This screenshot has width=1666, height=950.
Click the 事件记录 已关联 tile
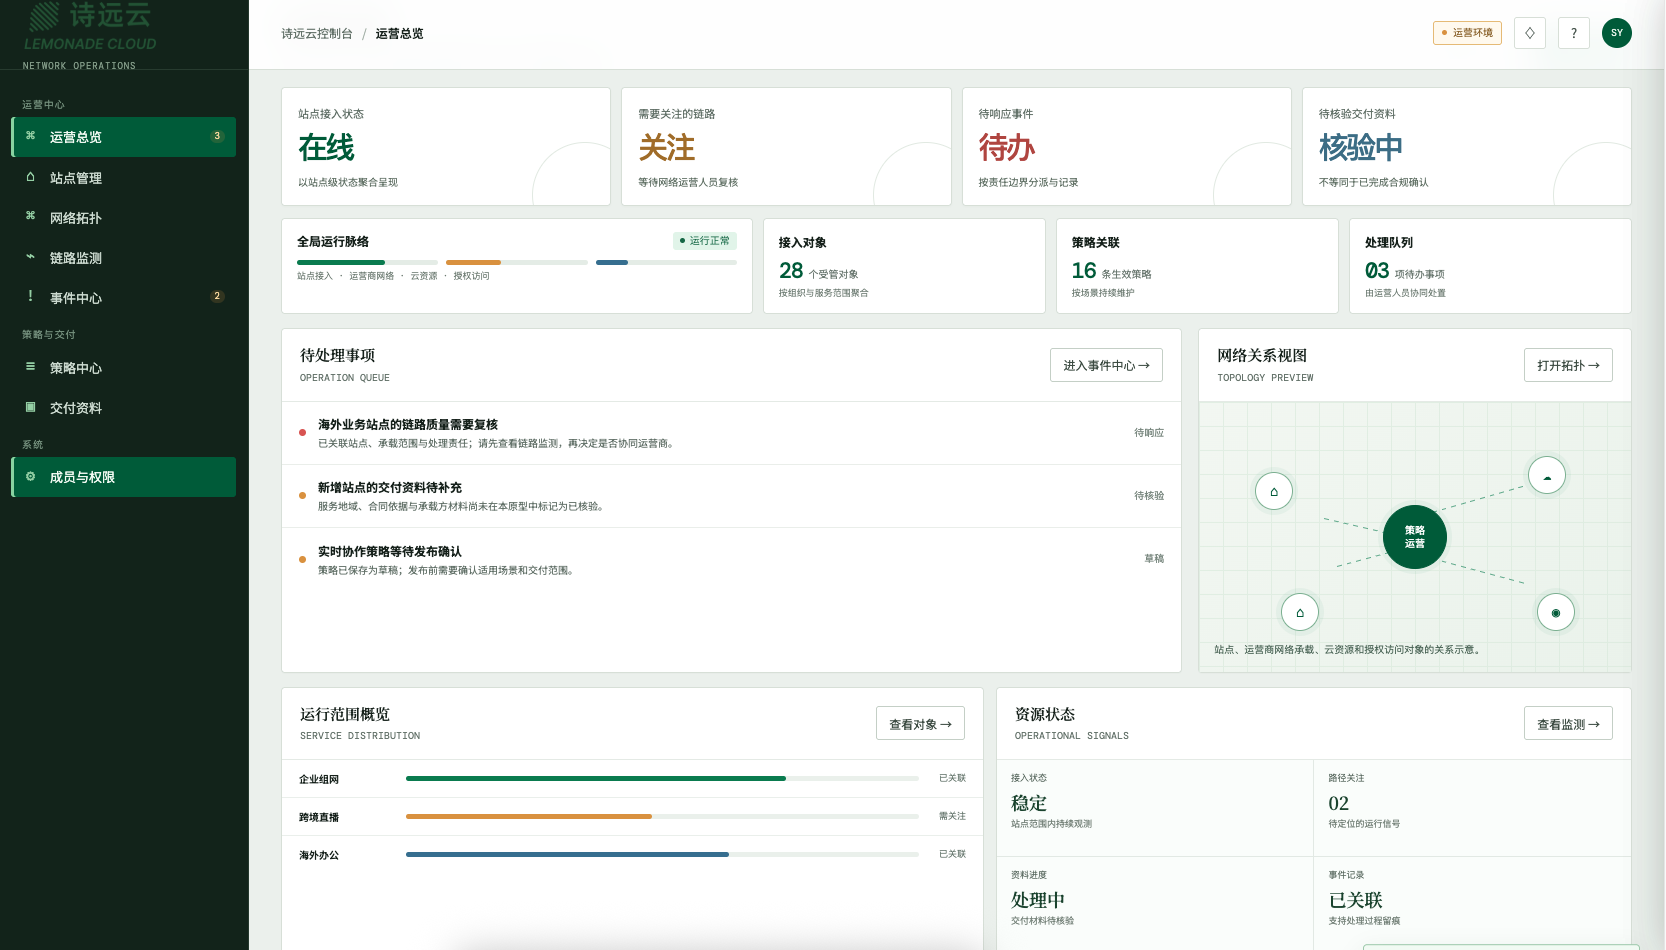pyautogui.click(x=1472, y=903)
